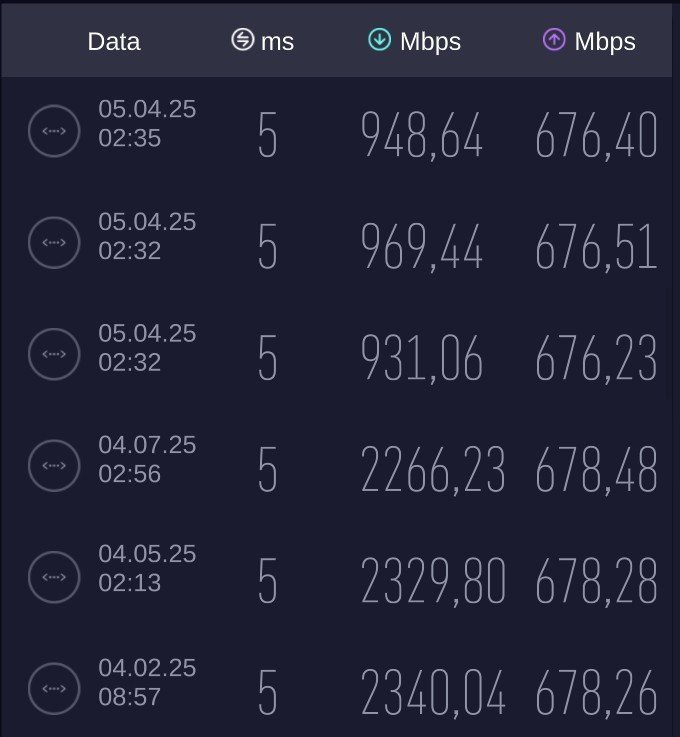Click the connection icon beside the 02:35 result
680x737 pixels.
tap(54, 131)
